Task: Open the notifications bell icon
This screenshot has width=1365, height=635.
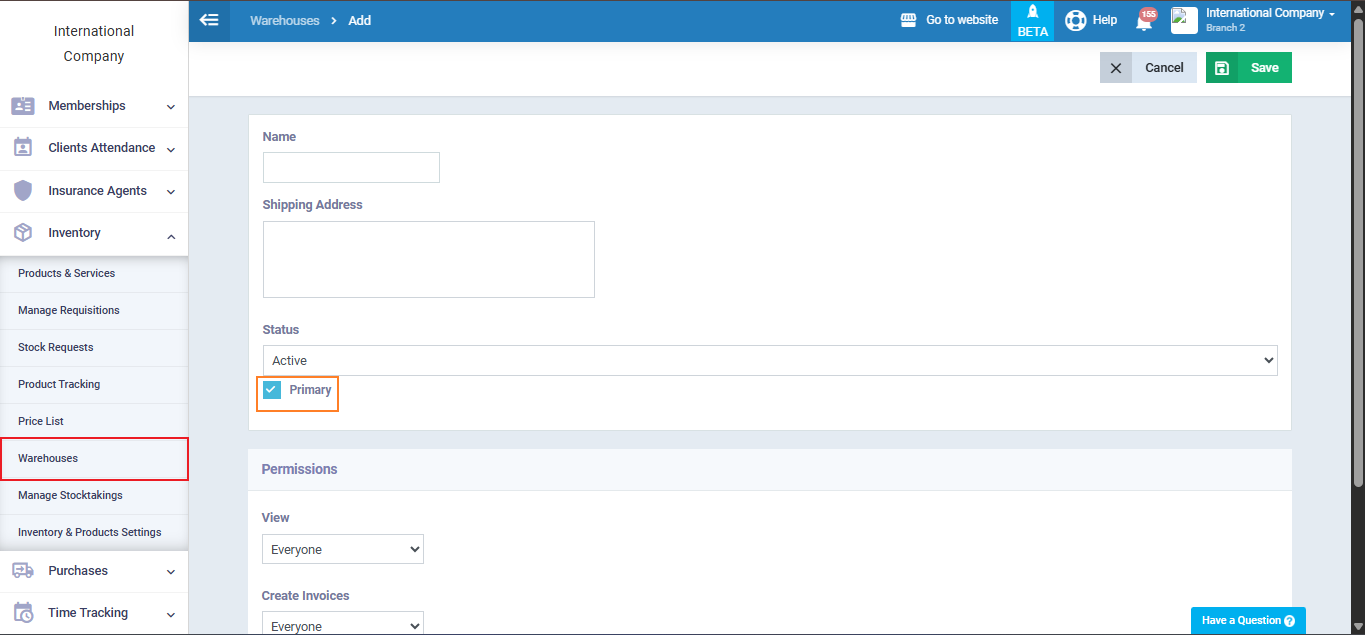Action: click(x=1144, y=21)
